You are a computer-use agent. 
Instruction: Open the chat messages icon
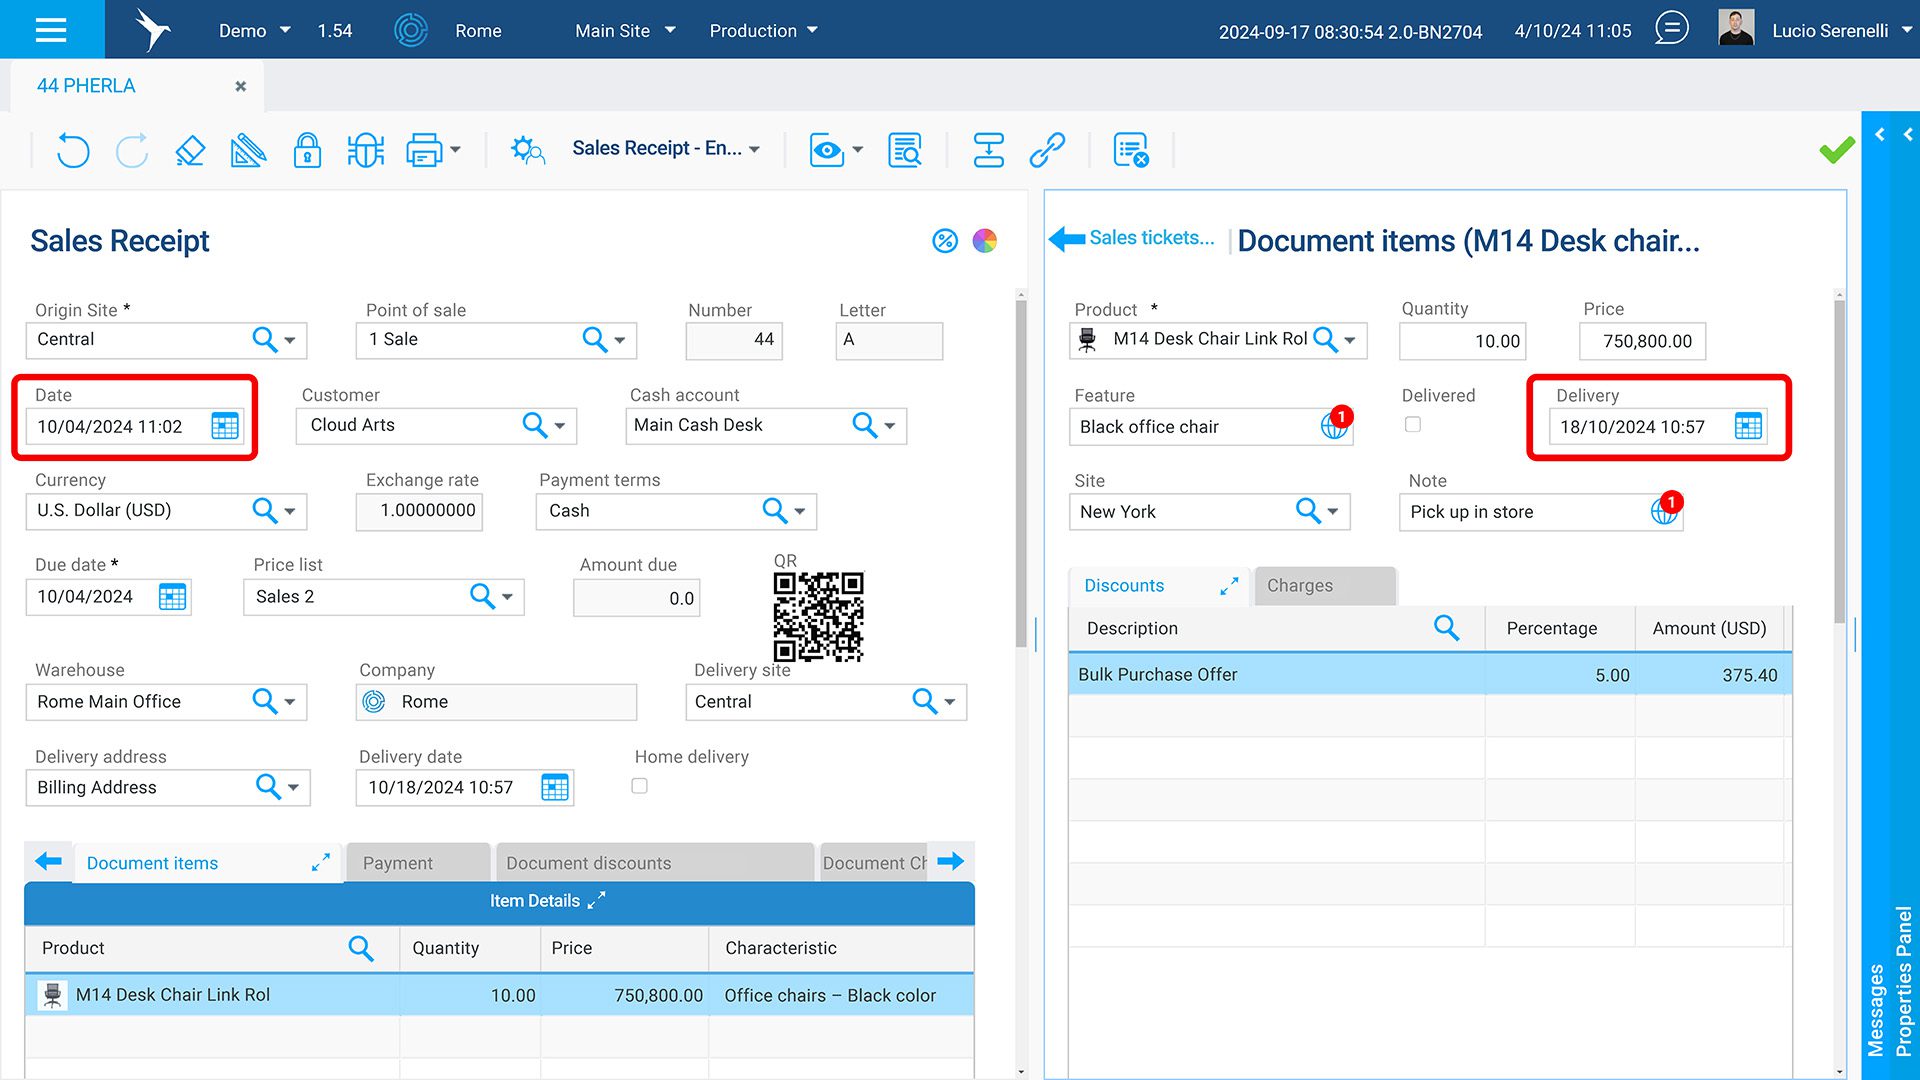click(x=1671, y=29)
